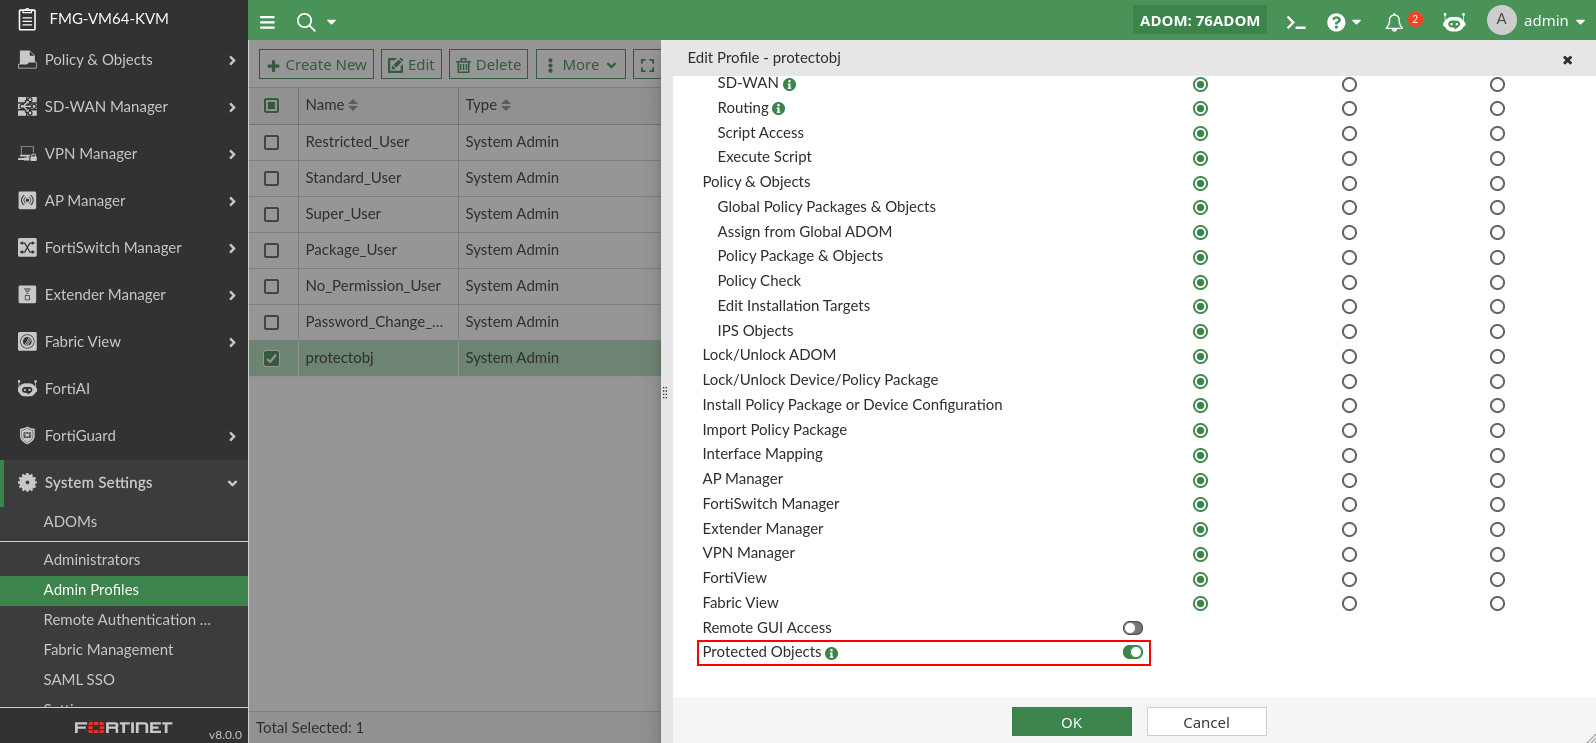Image resolution: width=1596 pixels, height=743 pixels.
Task: Click the search magnifier icon
Action: click(306, 22)
